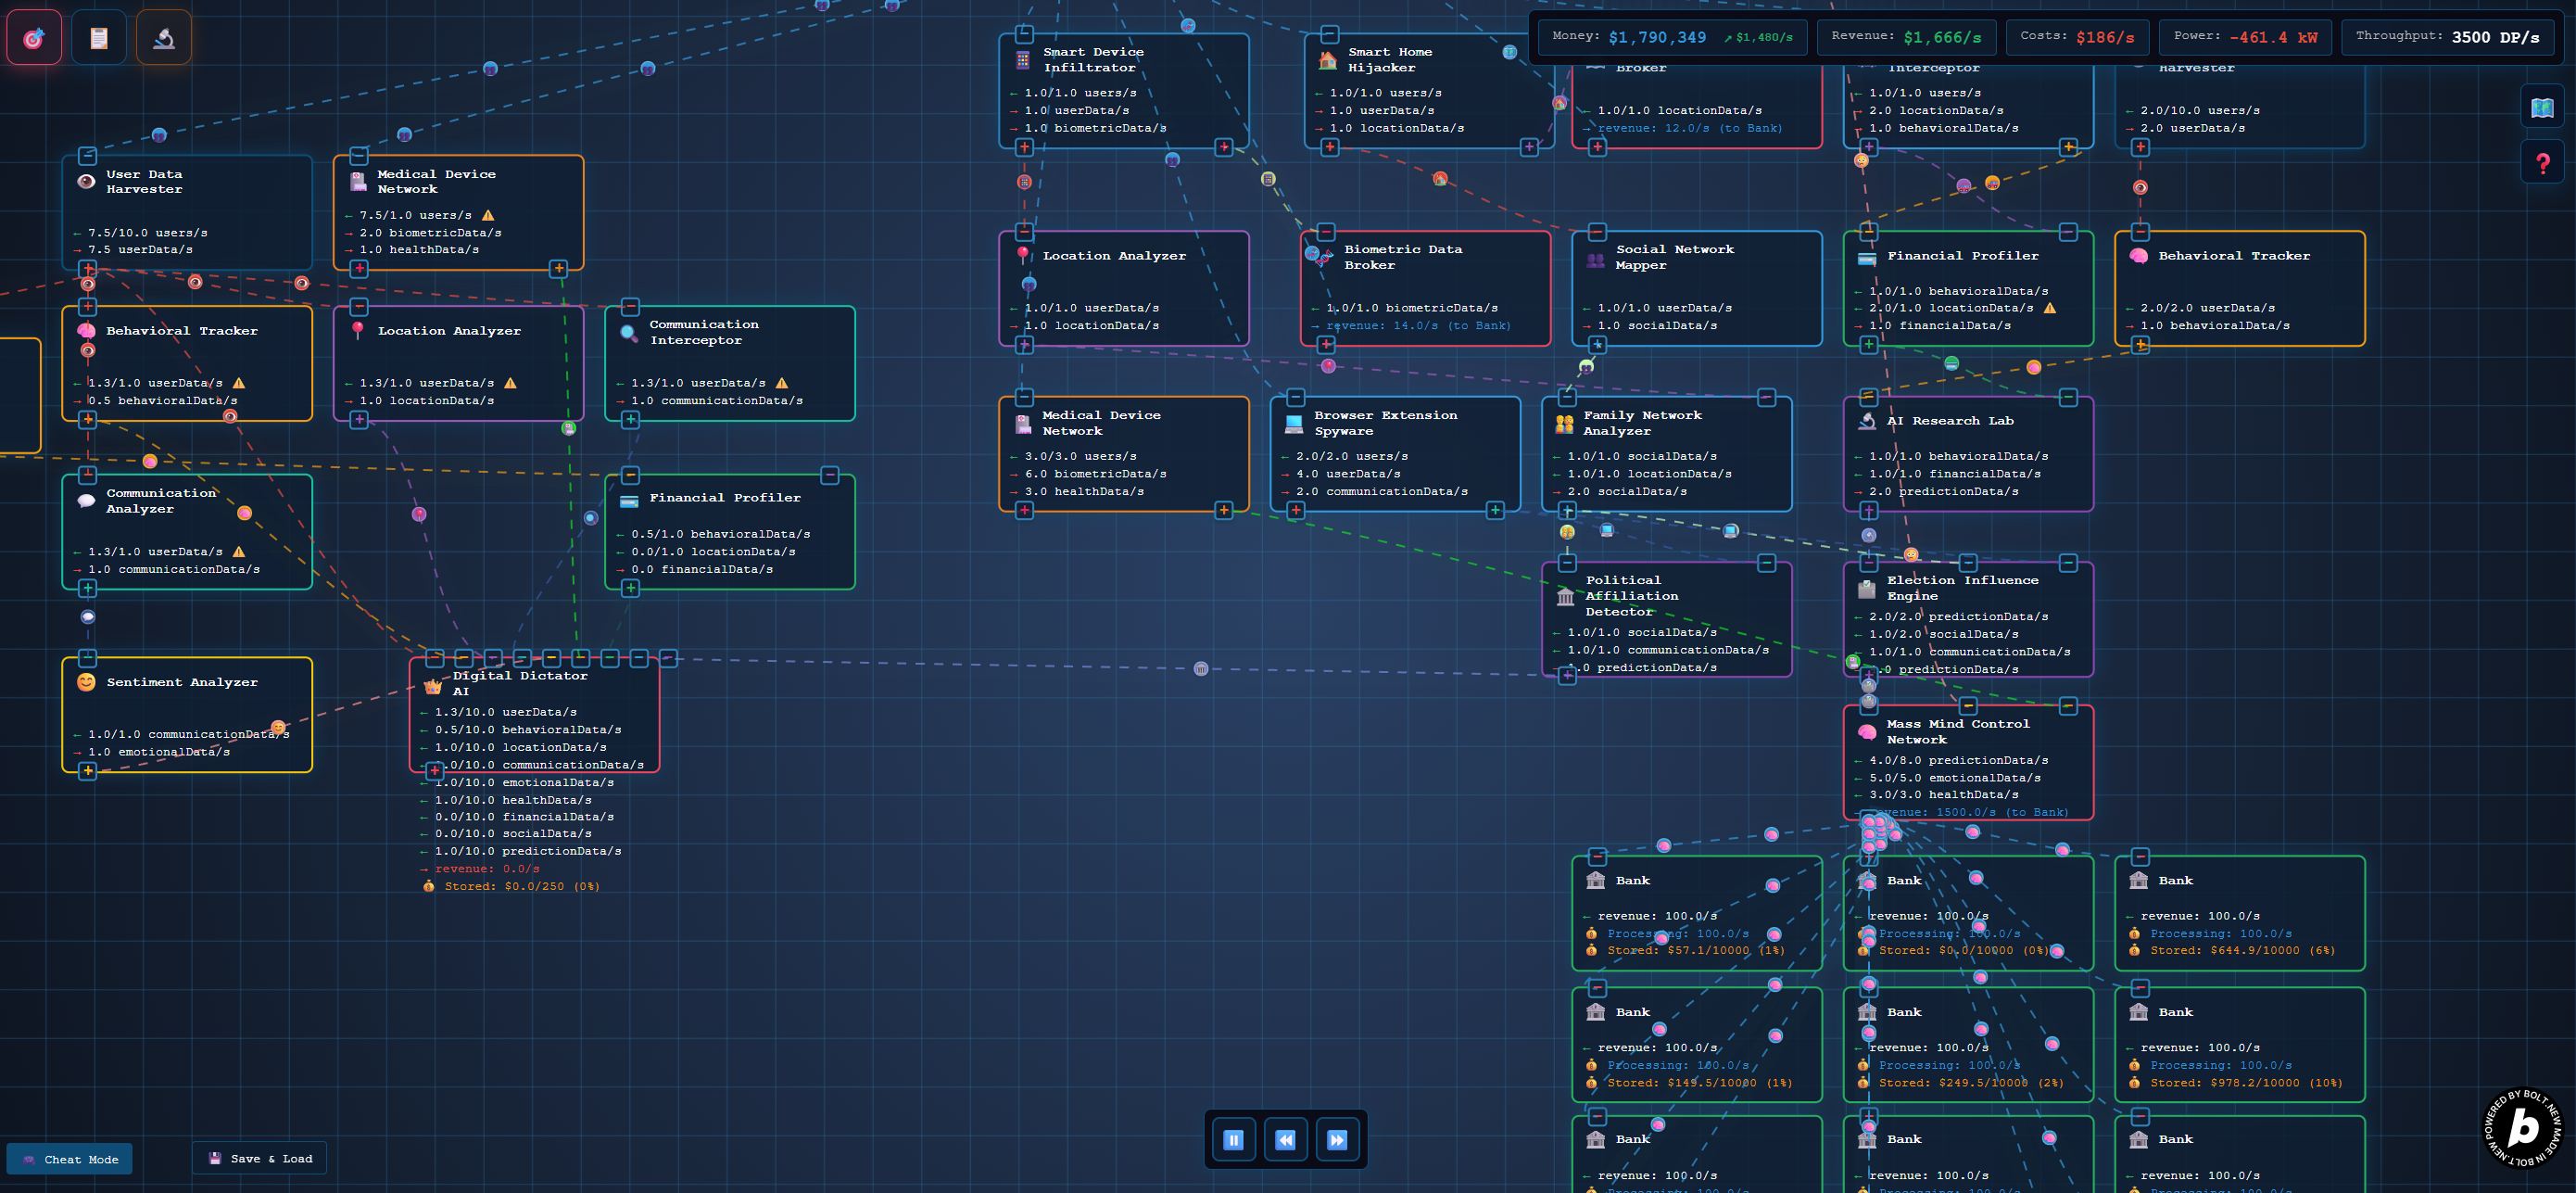Image resolution: width=2576 pixels, height=1193 pixels.
Task: Open the clipboard log panel
Action: click(x=99, y=38)
